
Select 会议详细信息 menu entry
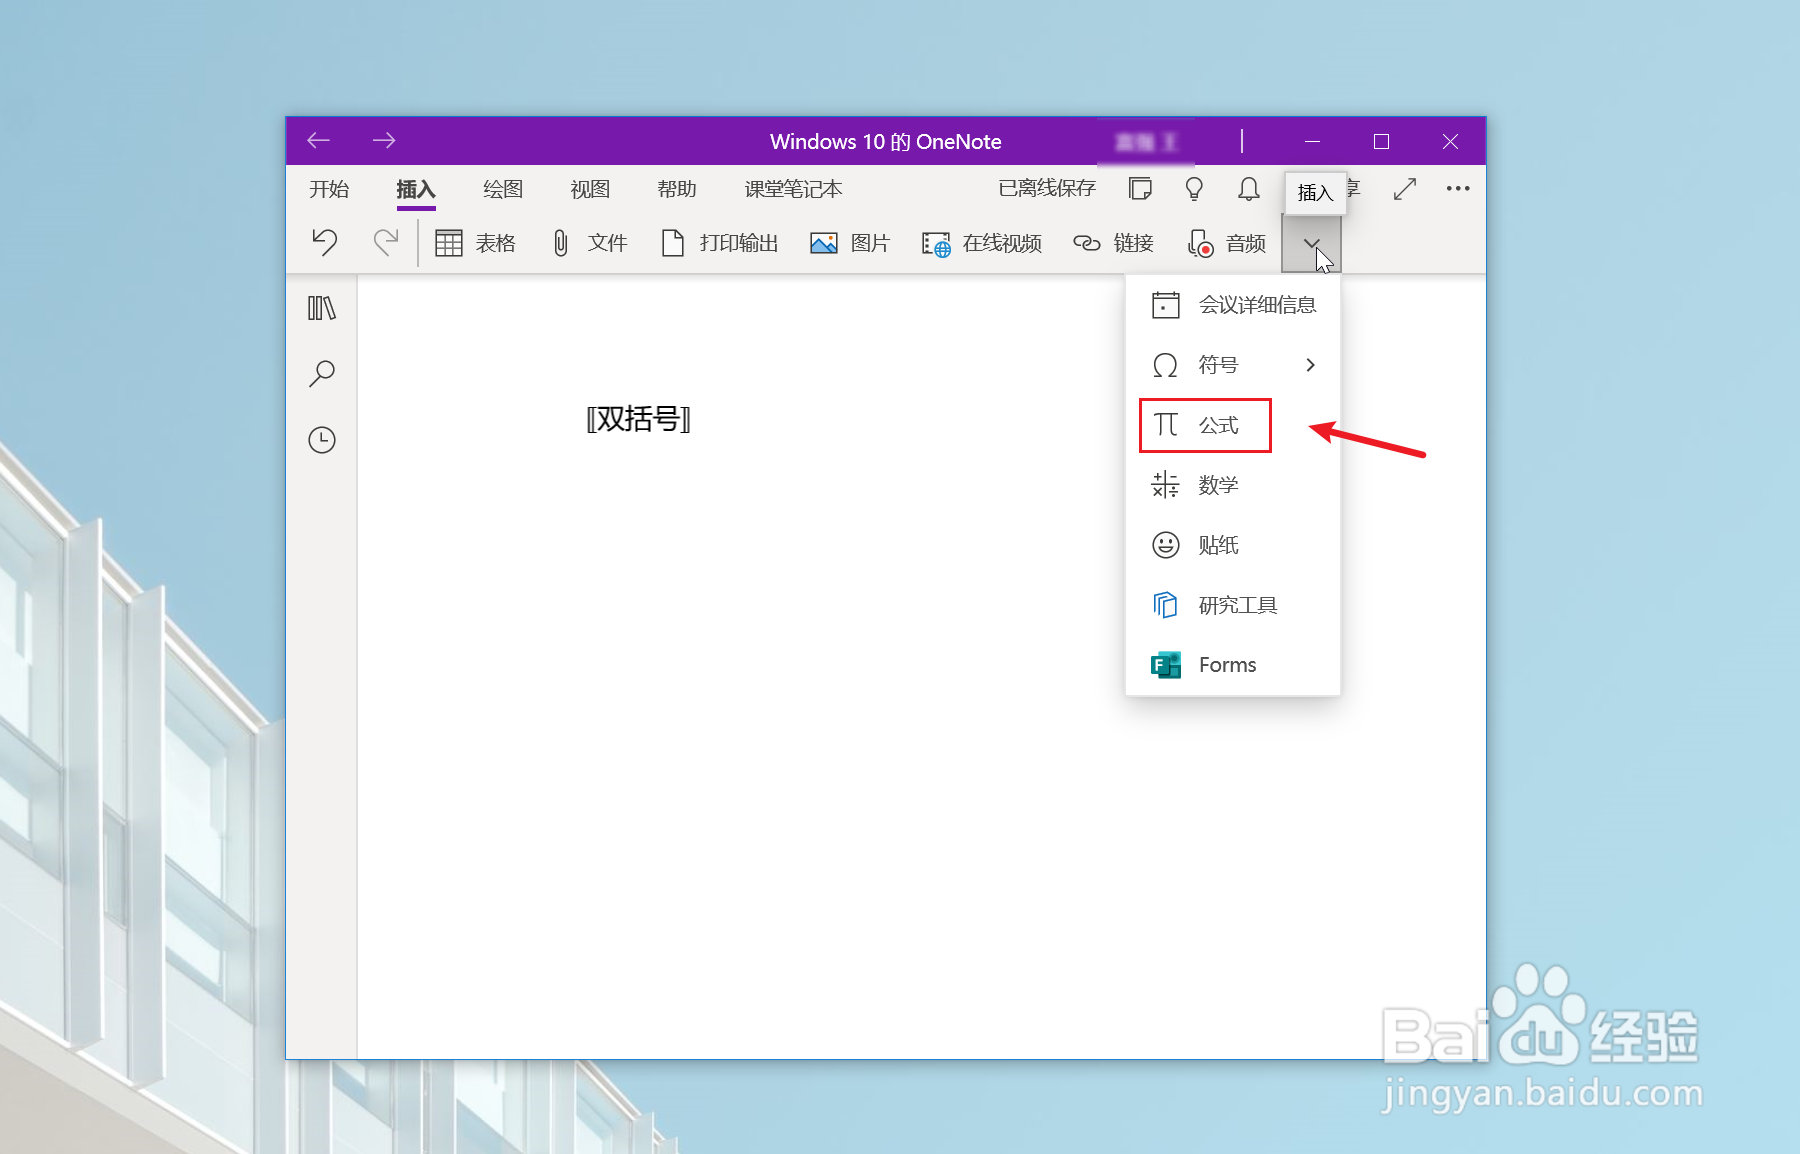pyautogui.click(x=1233, y=305)
